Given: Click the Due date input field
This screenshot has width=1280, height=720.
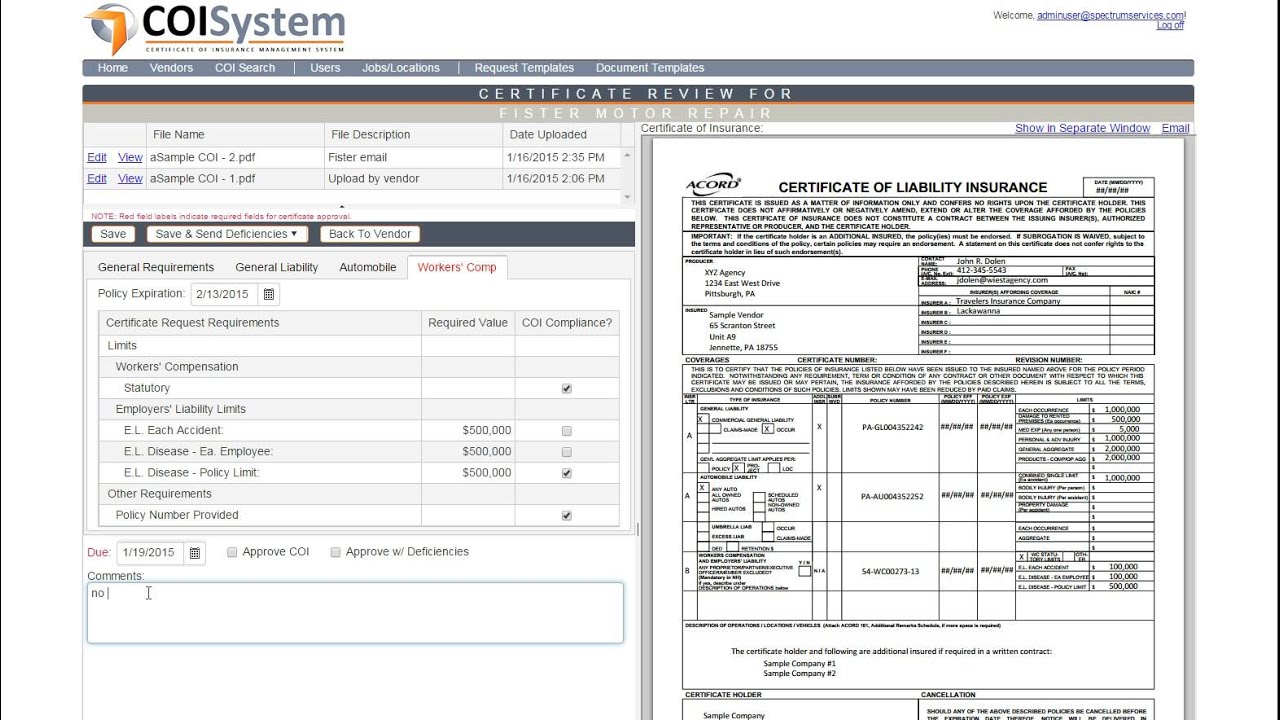Looking at the screenshot, I should tap(150, 552).
